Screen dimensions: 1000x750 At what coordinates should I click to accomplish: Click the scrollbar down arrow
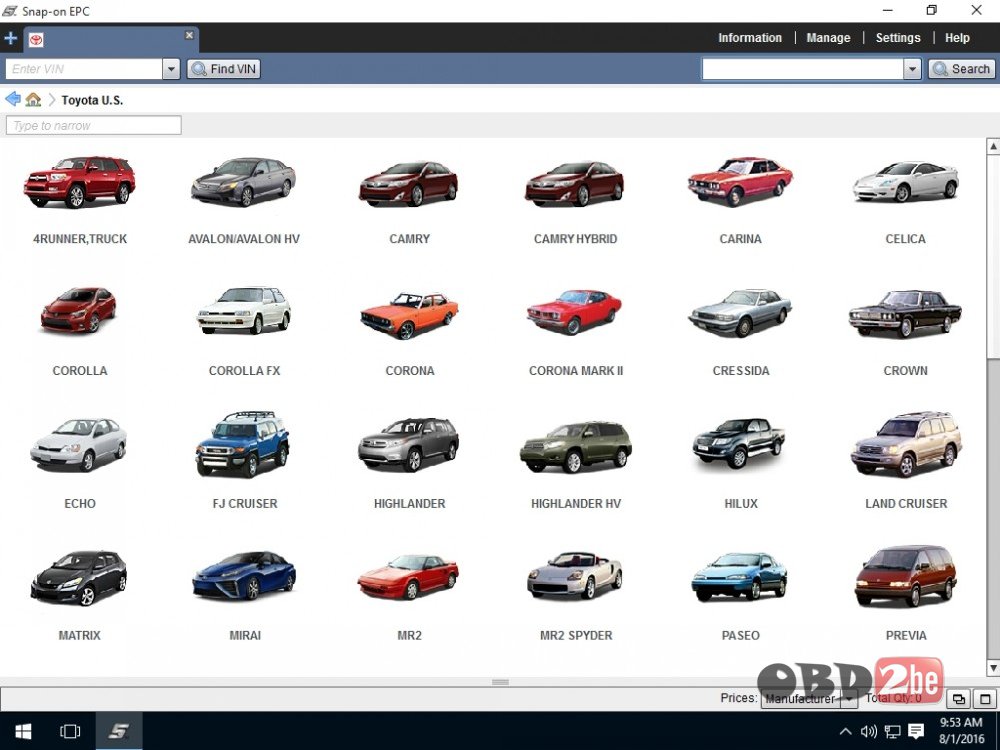[x=993, y=668]
